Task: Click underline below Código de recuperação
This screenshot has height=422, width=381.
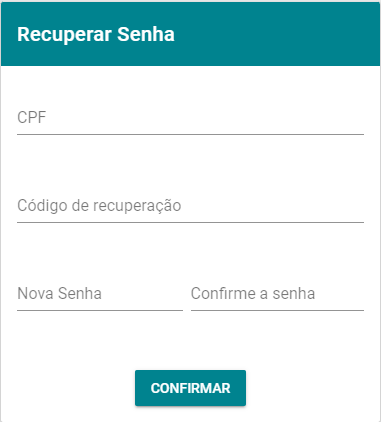Action: point(190,222)
